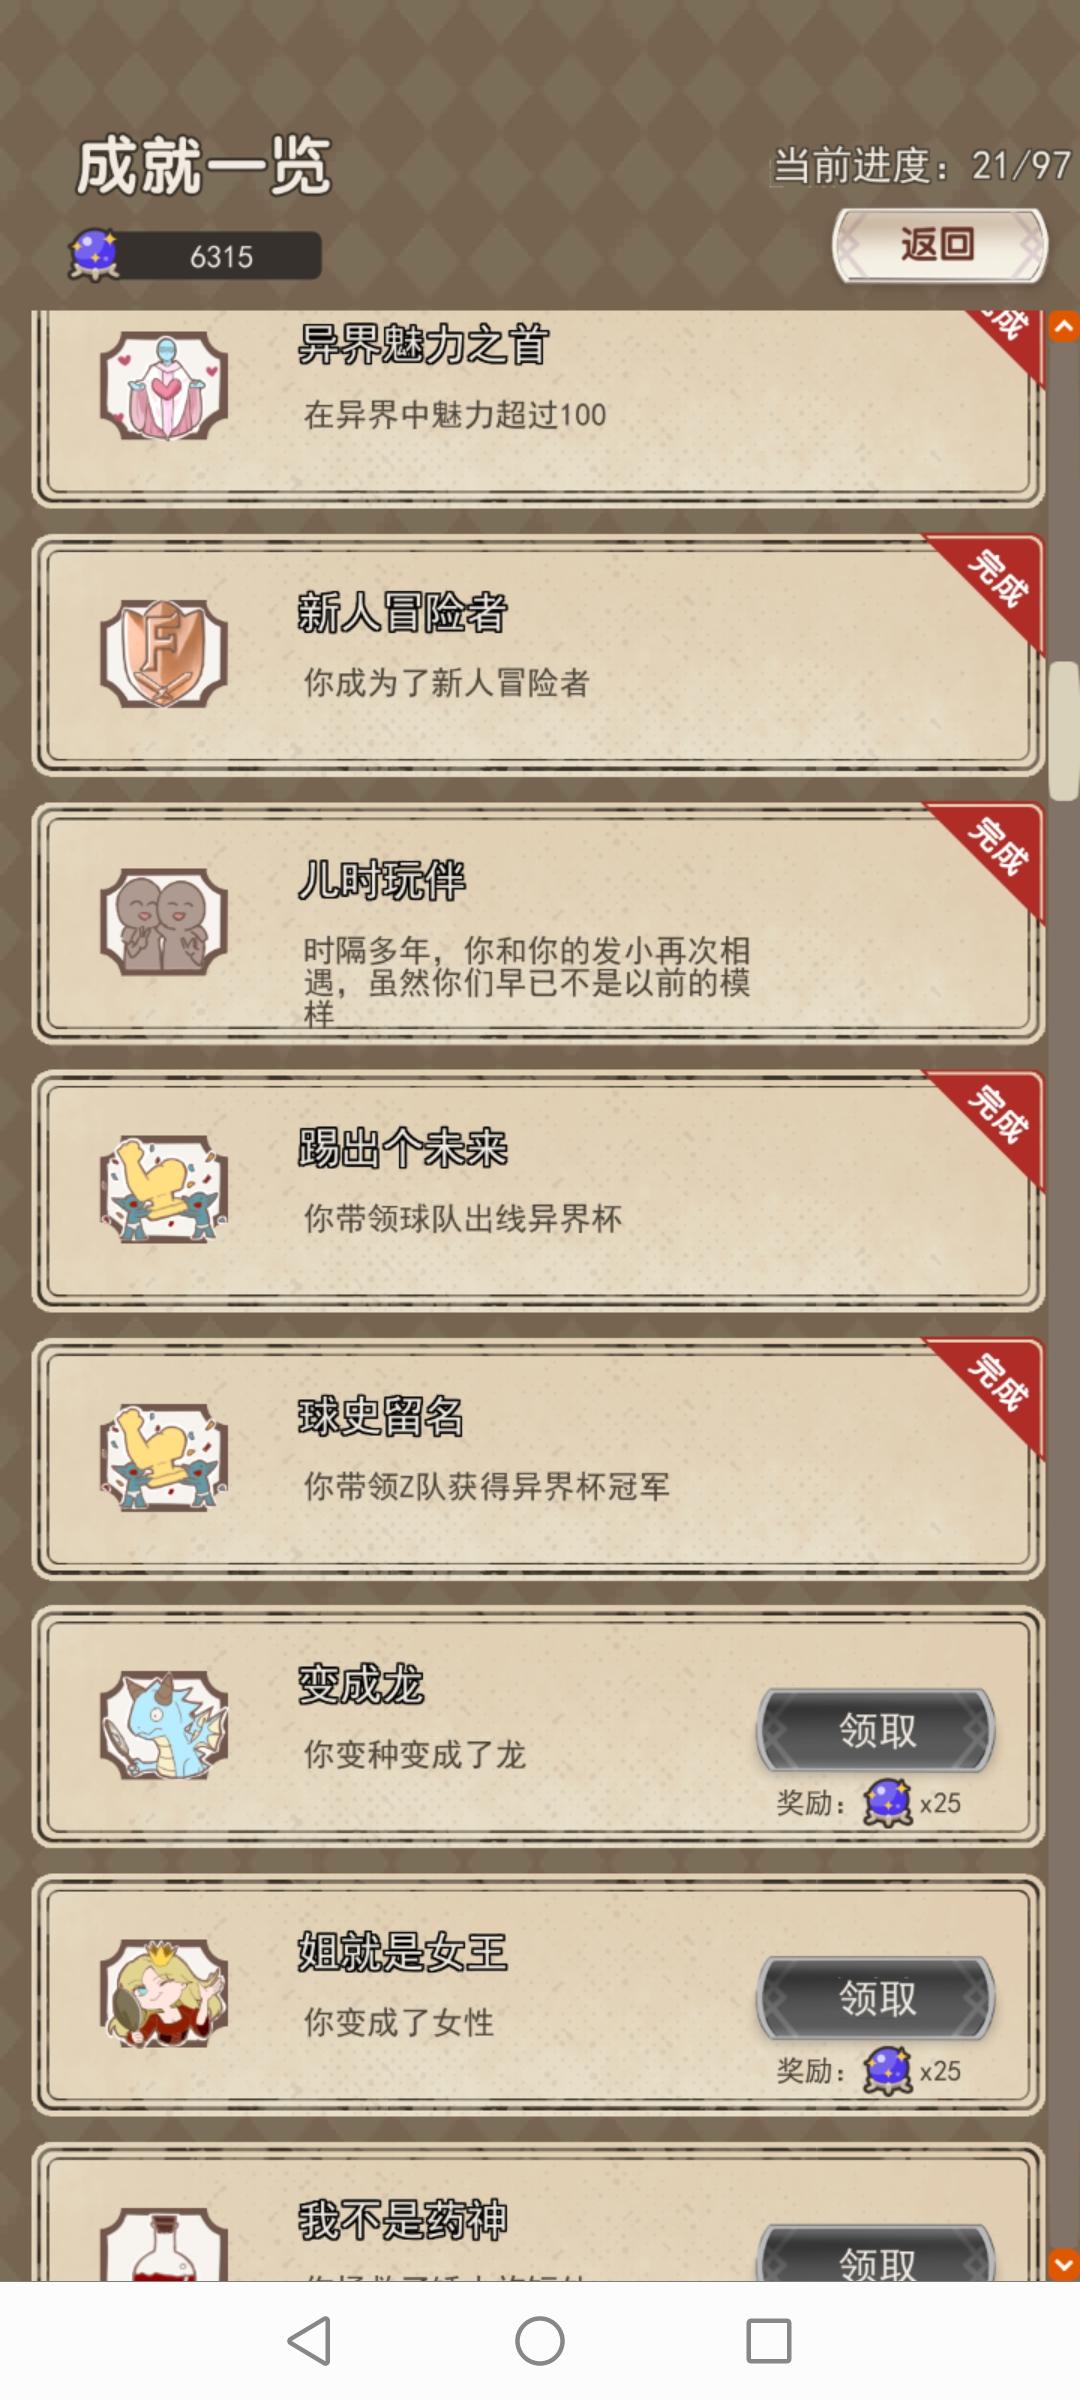Click the 返回 button
The width and height of the screenshot is (1080, 2400).
pyautogui.click(x=939, y=245)
